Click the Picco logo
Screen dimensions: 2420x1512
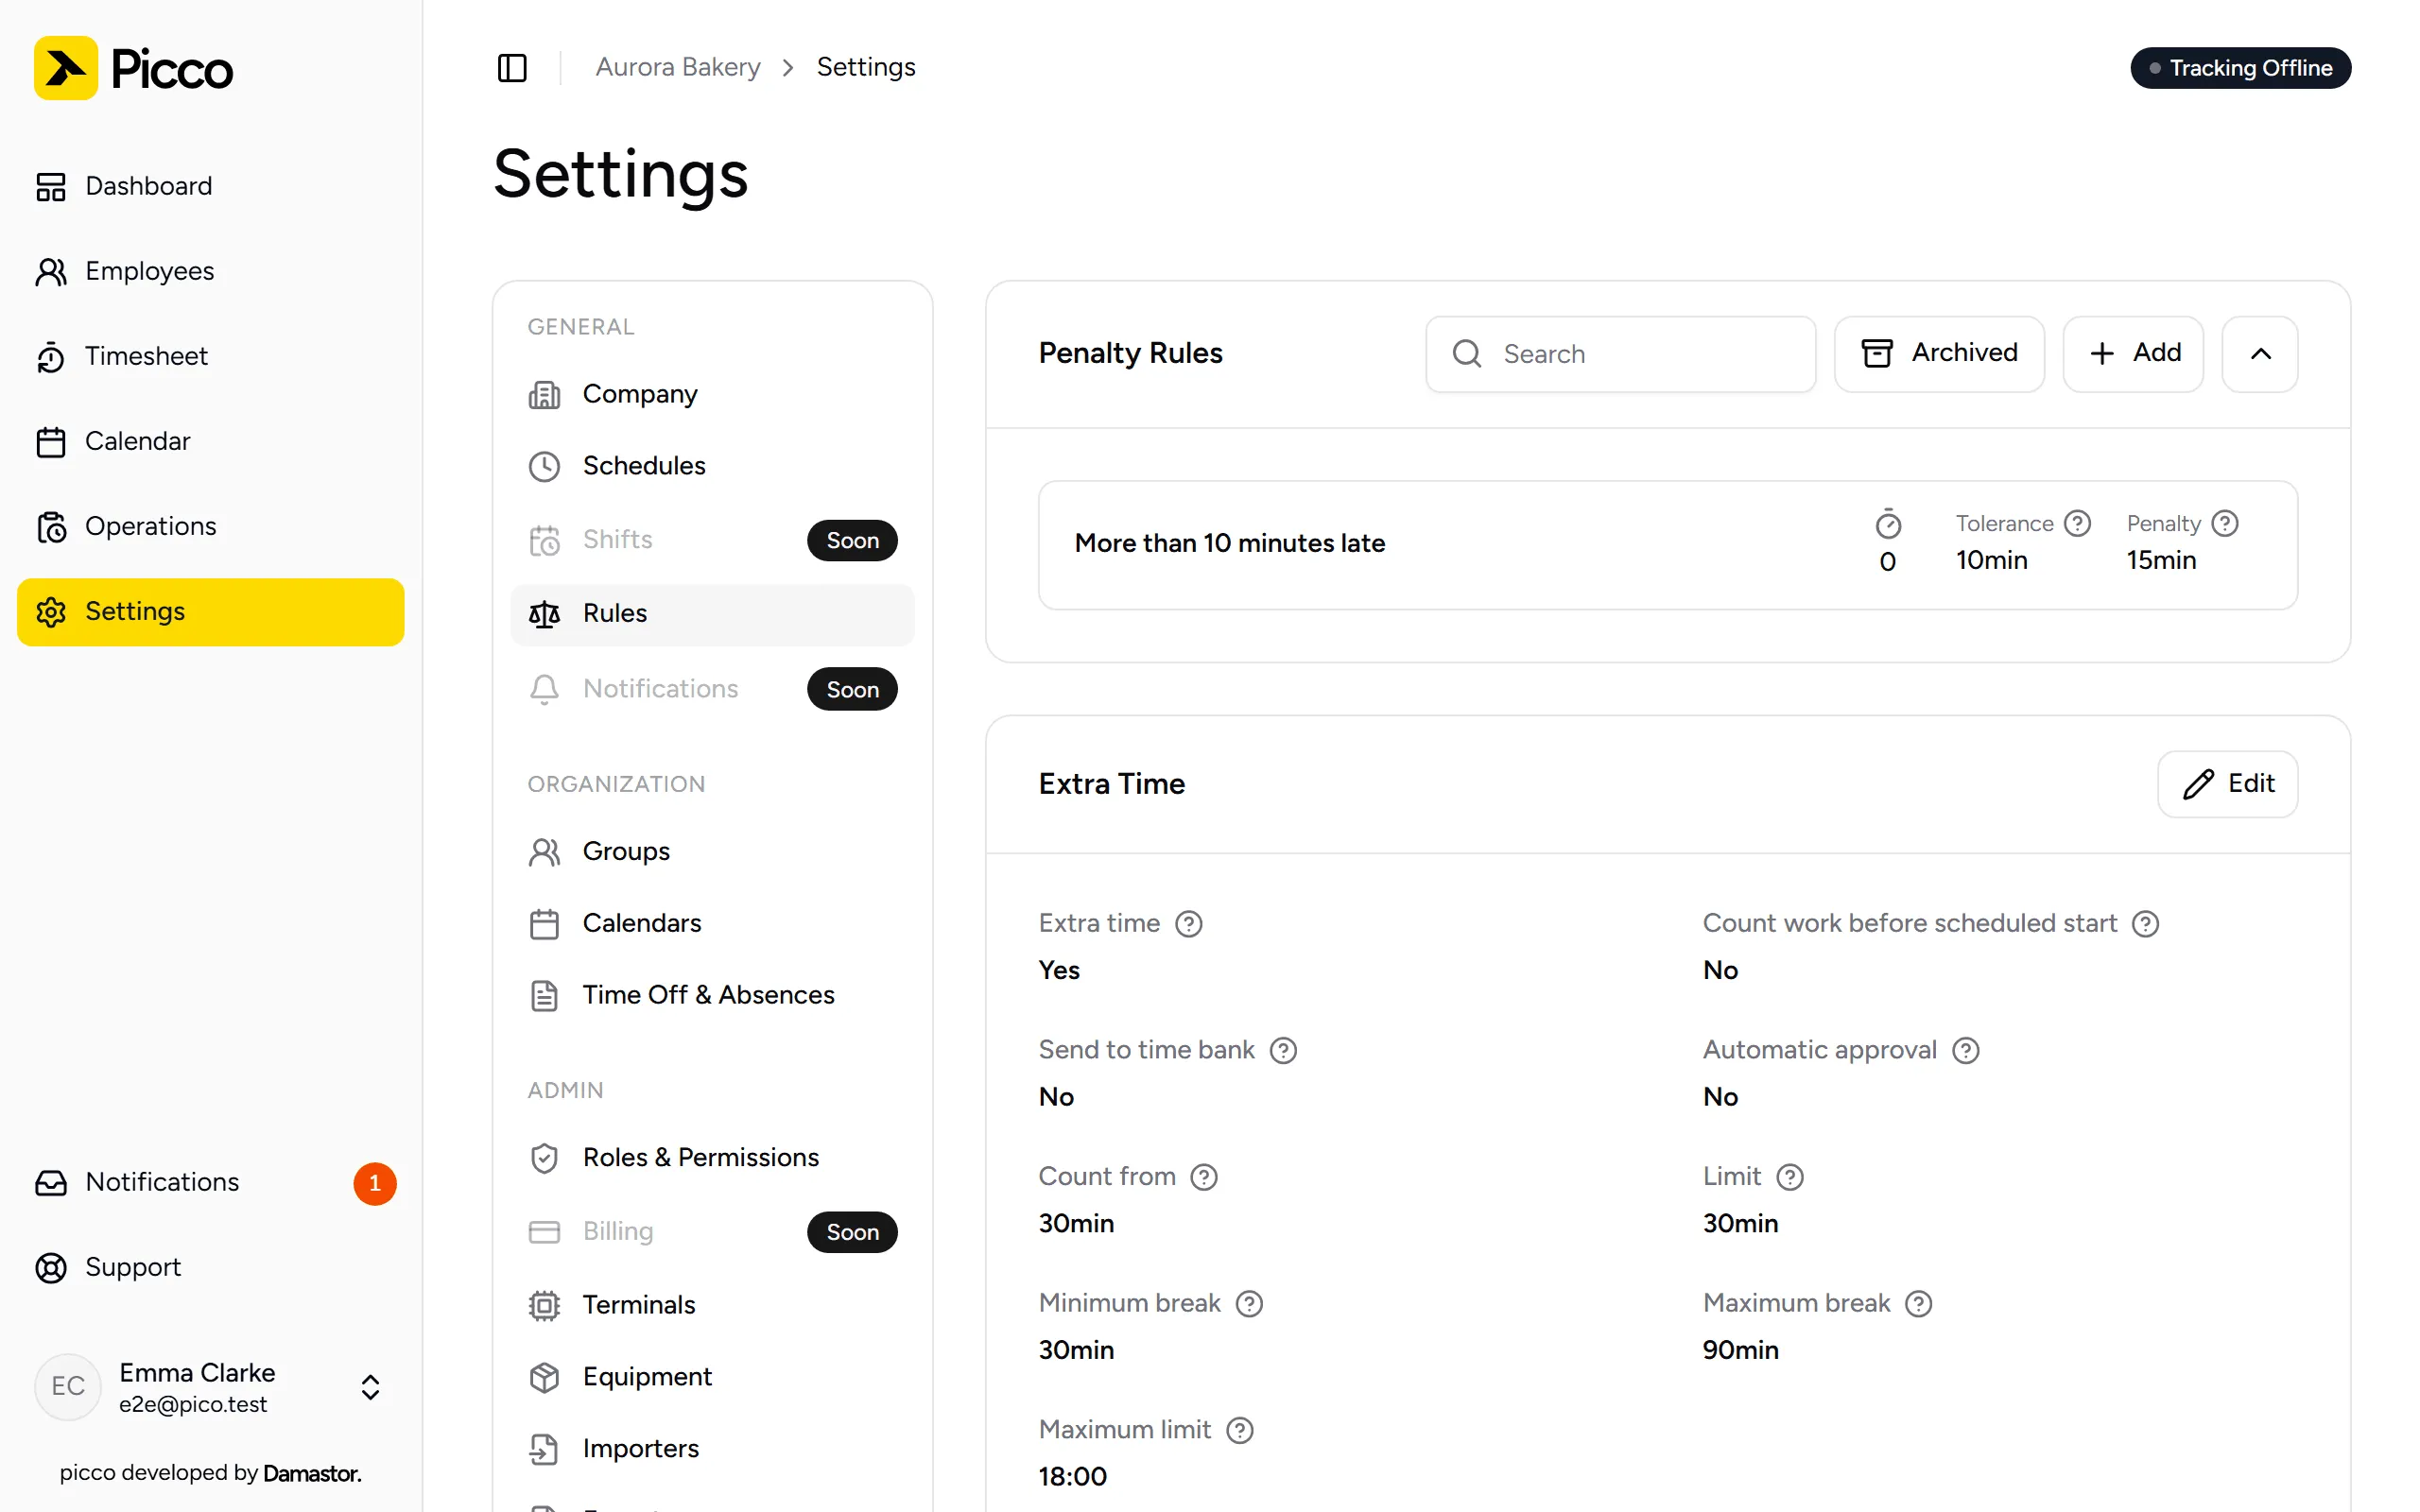pyautogui.click(x=133, y=68)
